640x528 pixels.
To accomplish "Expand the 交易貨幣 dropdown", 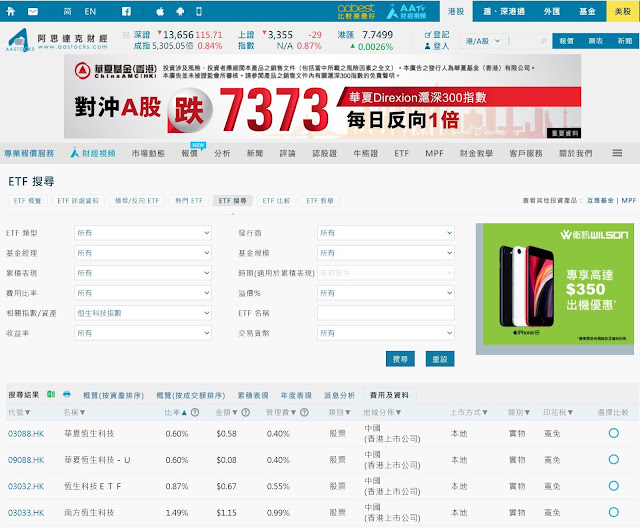I will pos(386,333).
